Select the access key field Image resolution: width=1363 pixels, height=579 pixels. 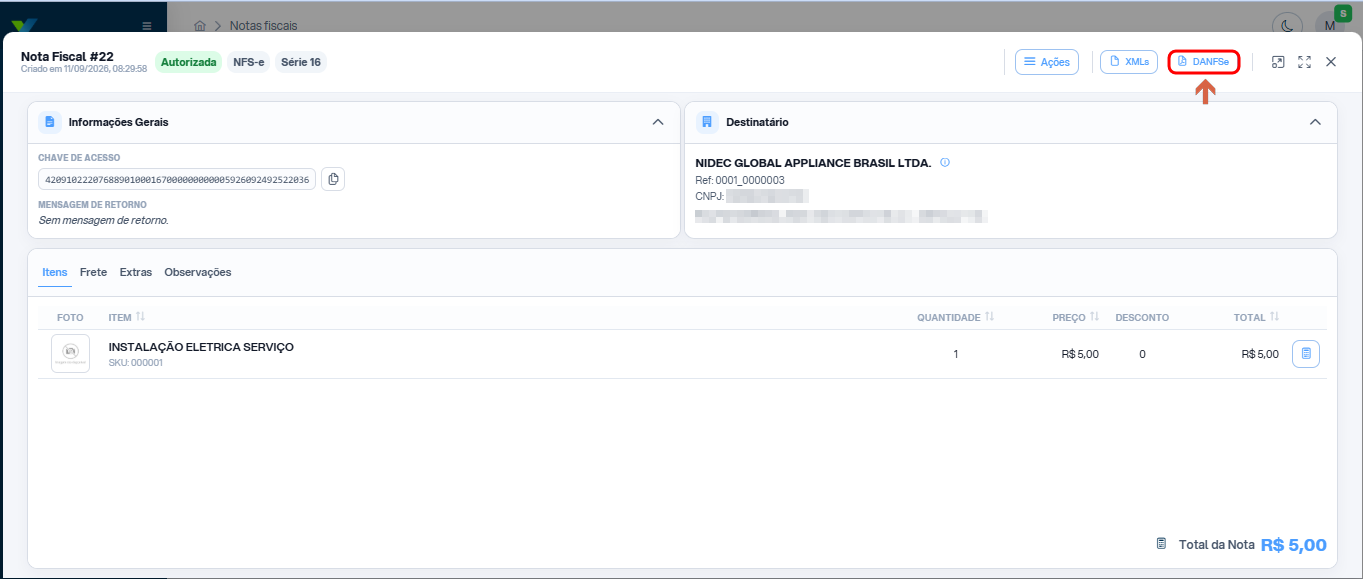coord(177,179)
